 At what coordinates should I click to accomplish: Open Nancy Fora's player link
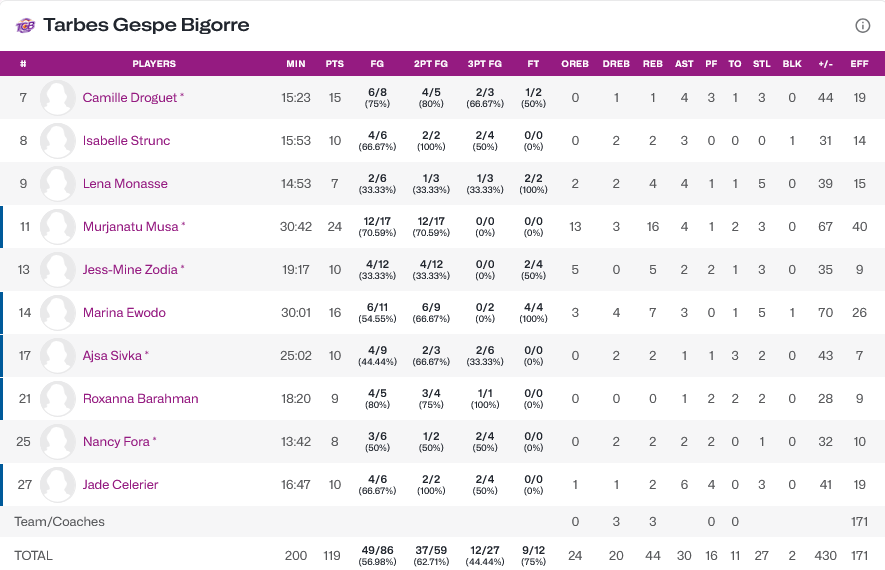click(x=116, y=442)
